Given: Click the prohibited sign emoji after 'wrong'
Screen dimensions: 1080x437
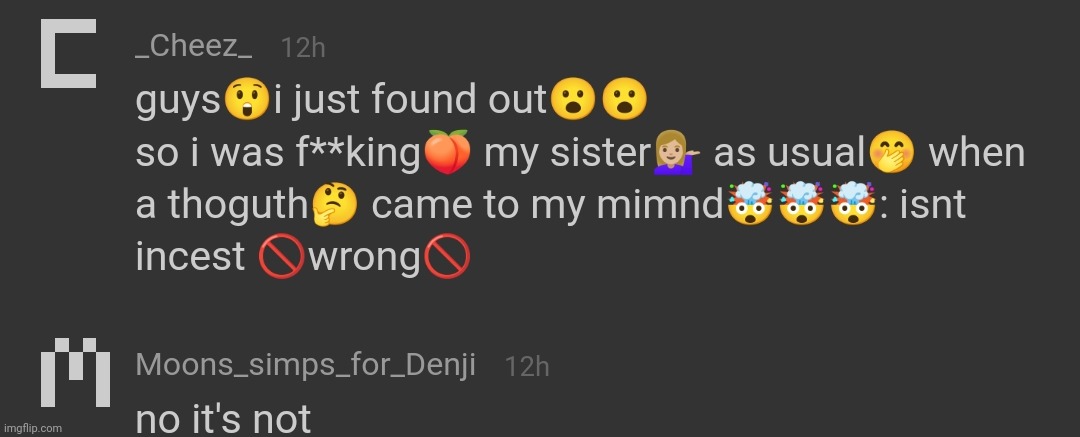Looking at the screenshot, I should 447,258.
